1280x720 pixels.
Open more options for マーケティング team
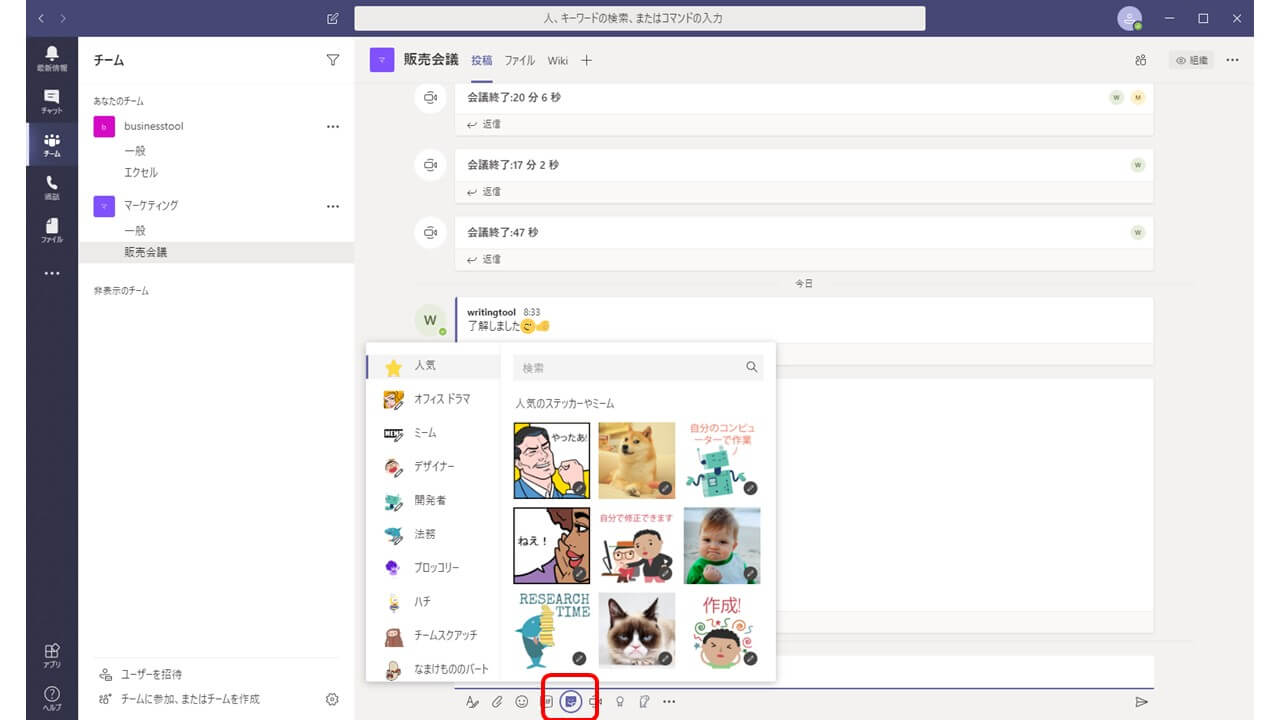(x=333, y=206)
